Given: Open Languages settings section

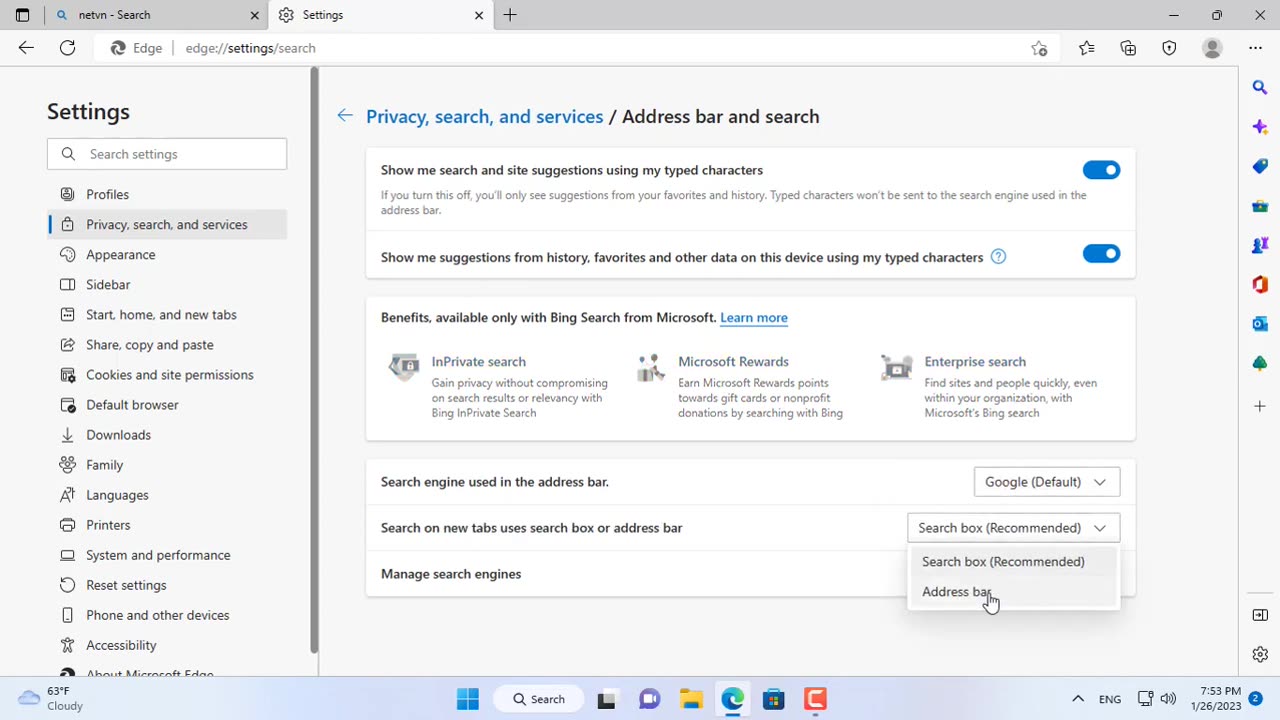Looking at the screenshot, I should [x=167, y=494].
